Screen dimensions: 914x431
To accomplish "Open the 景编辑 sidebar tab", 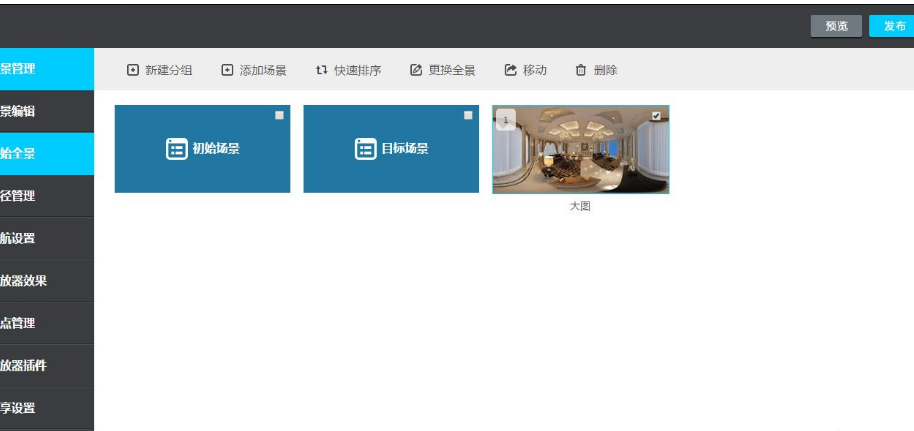I will click(47, 111).
